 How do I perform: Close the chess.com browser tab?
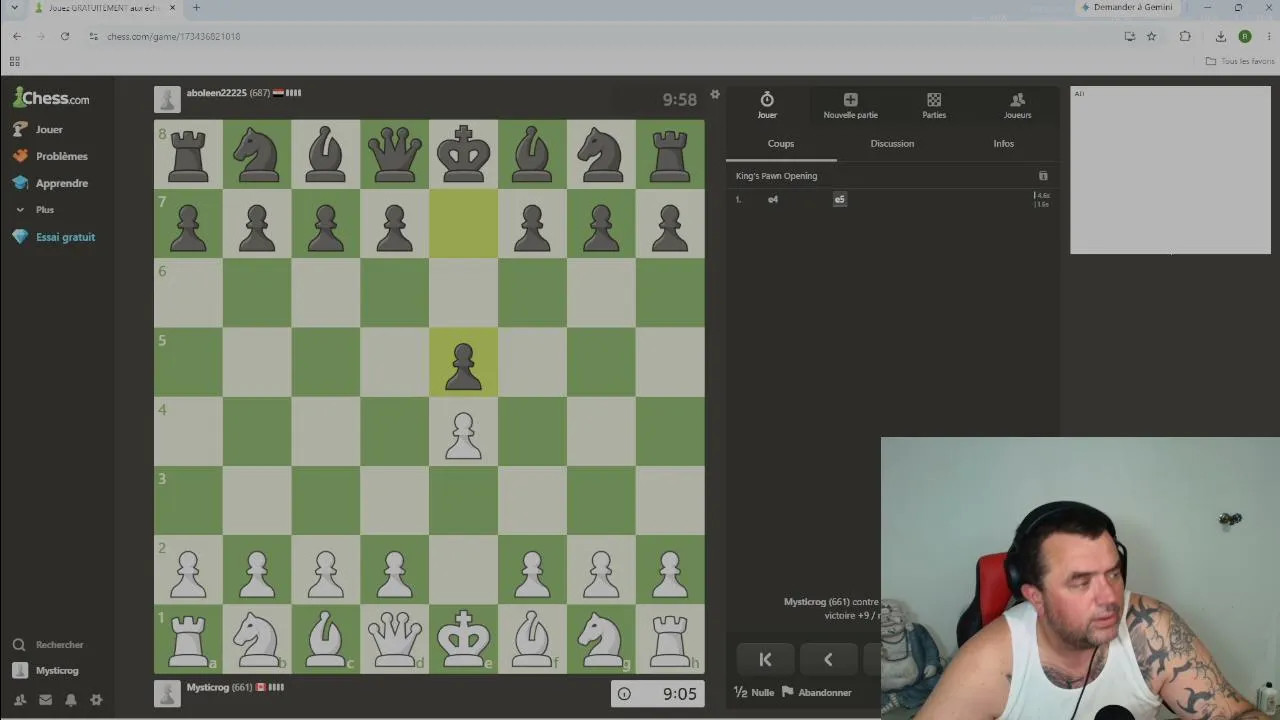click(x=171, y=8)
